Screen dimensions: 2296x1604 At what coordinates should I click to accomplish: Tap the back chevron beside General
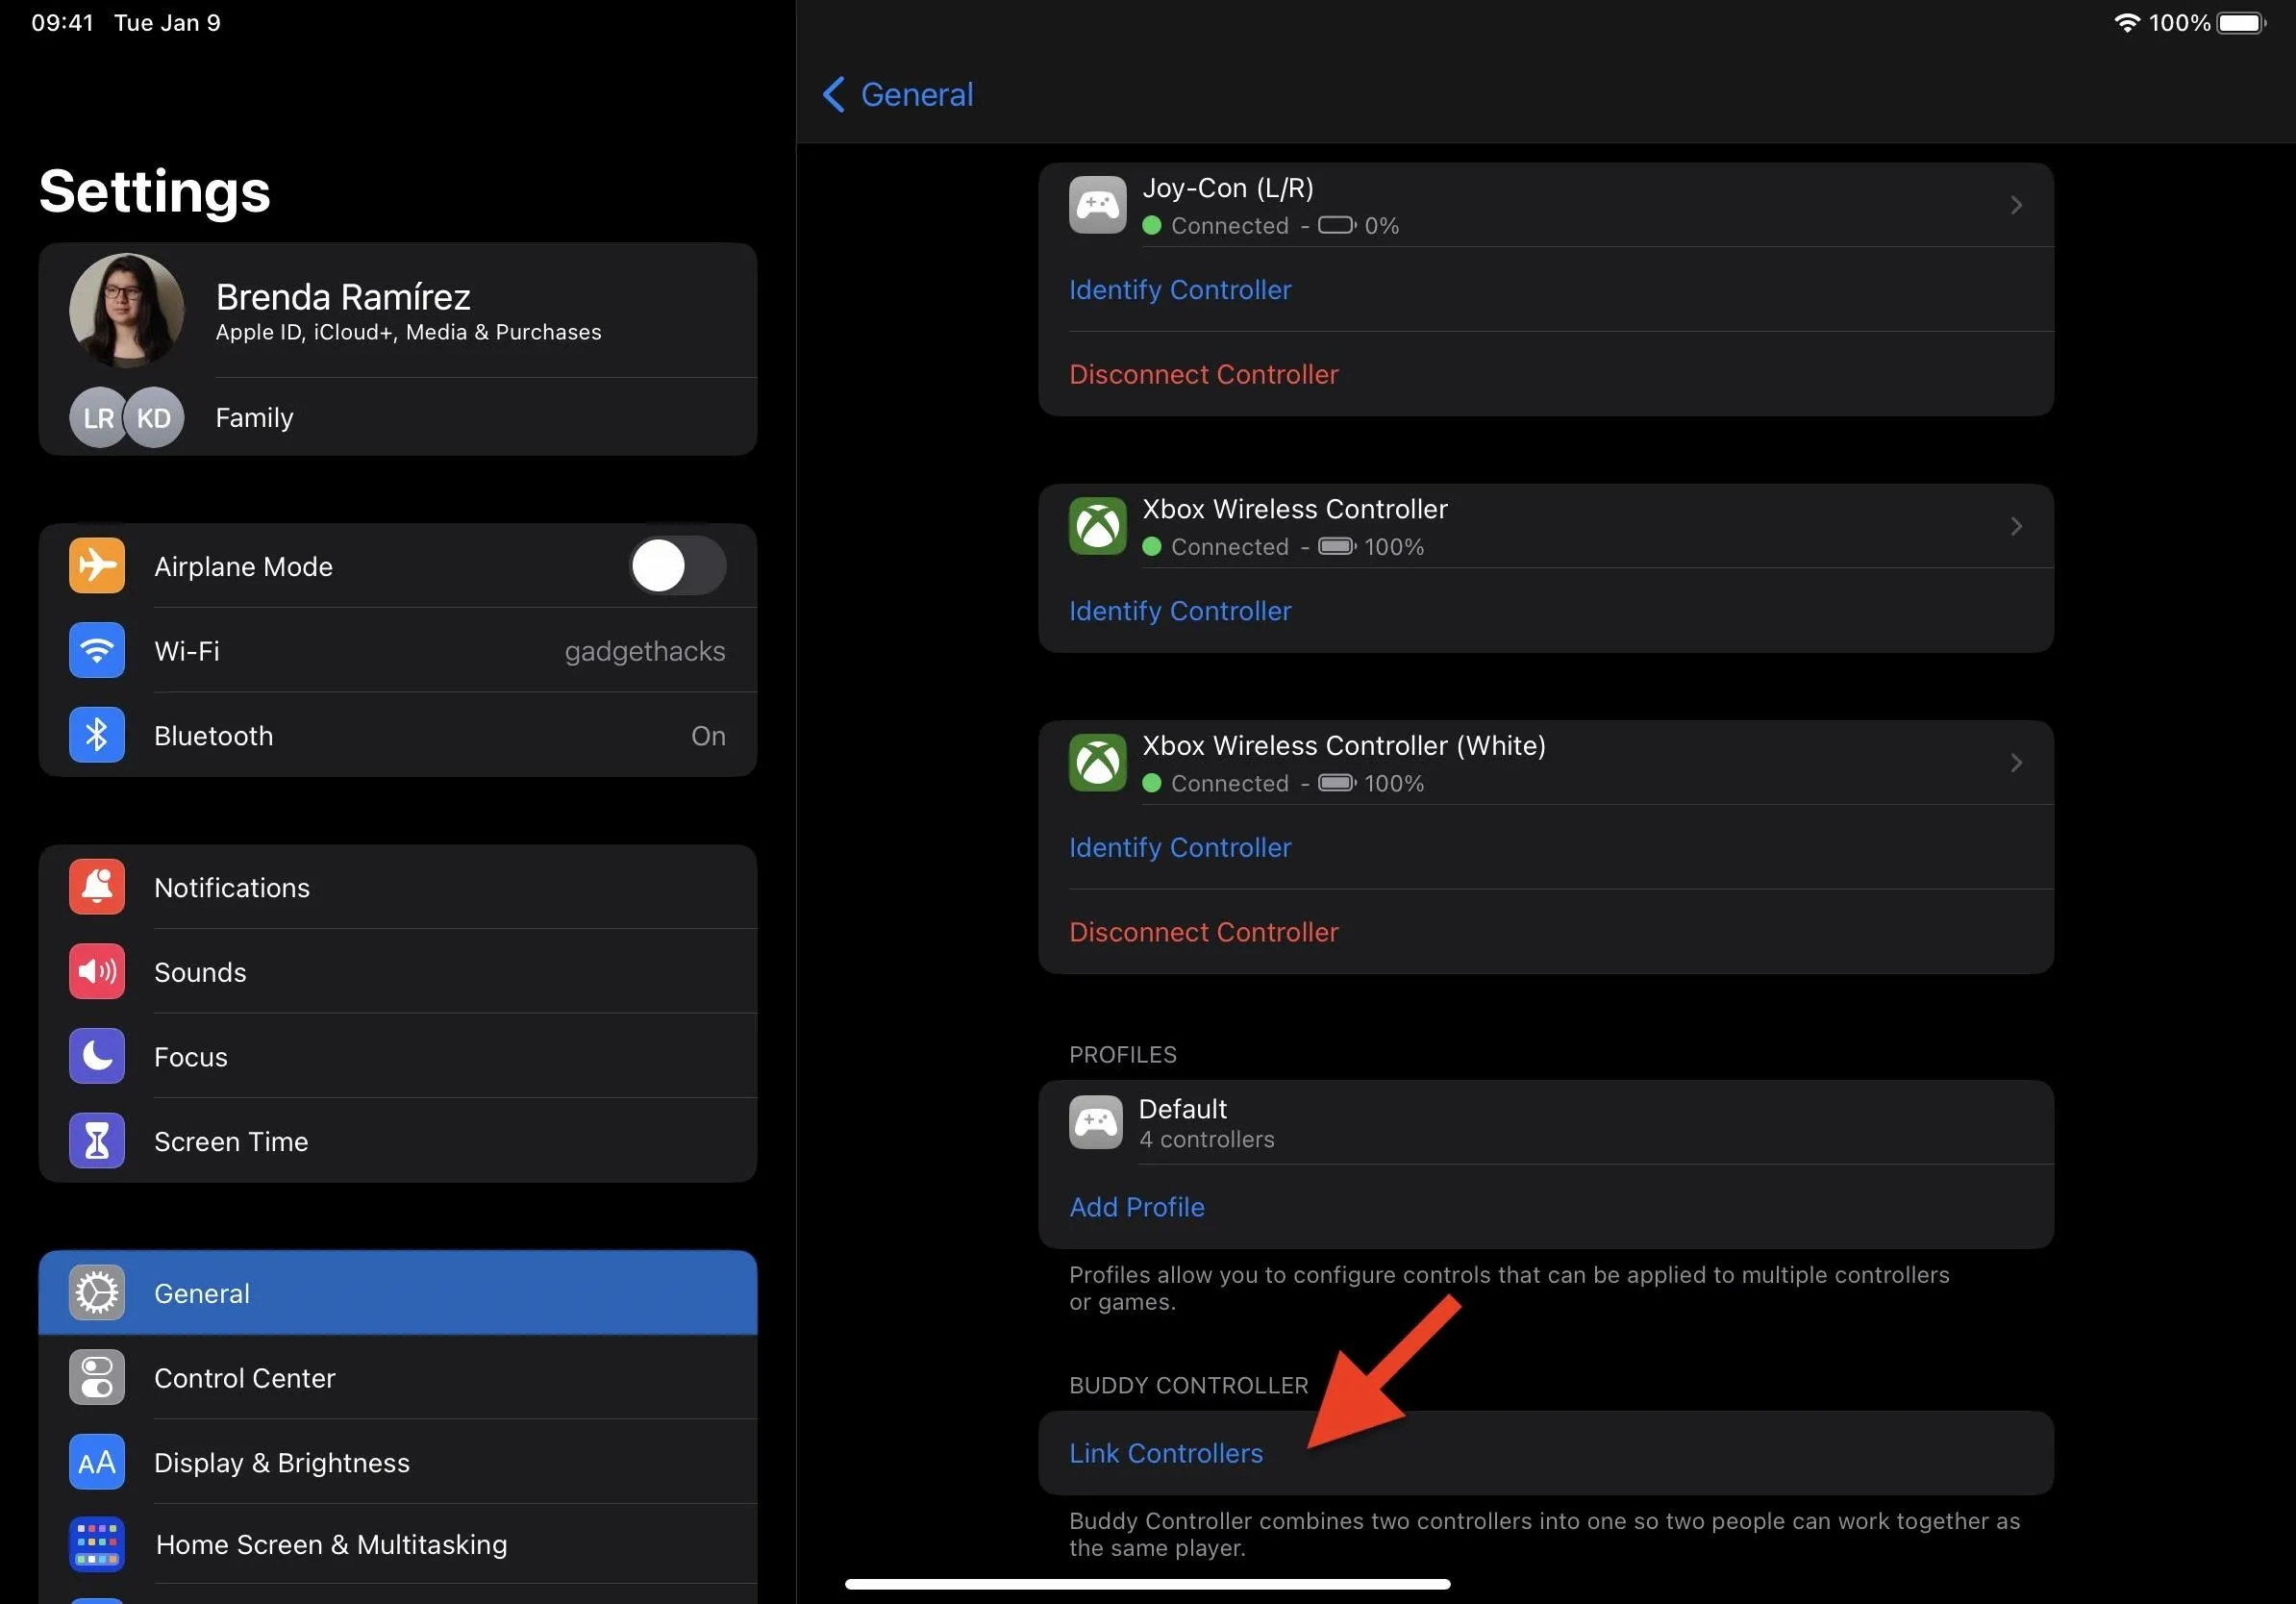tap(833, 94)
